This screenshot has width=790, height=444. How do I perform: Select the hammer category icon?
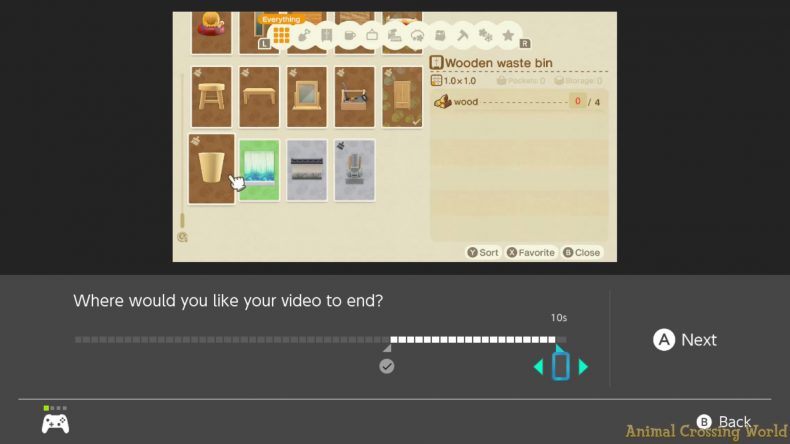[463, 35]
